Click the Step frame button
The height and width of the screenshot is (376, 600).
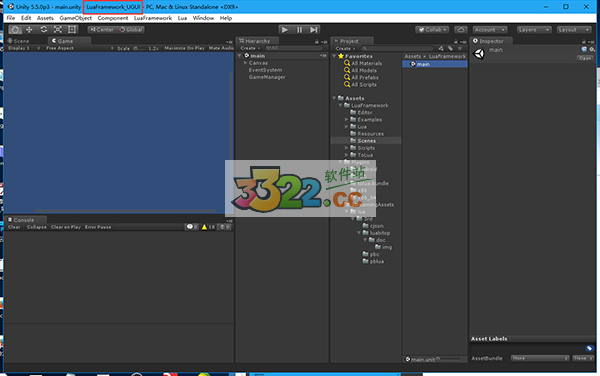pos(314,29)
